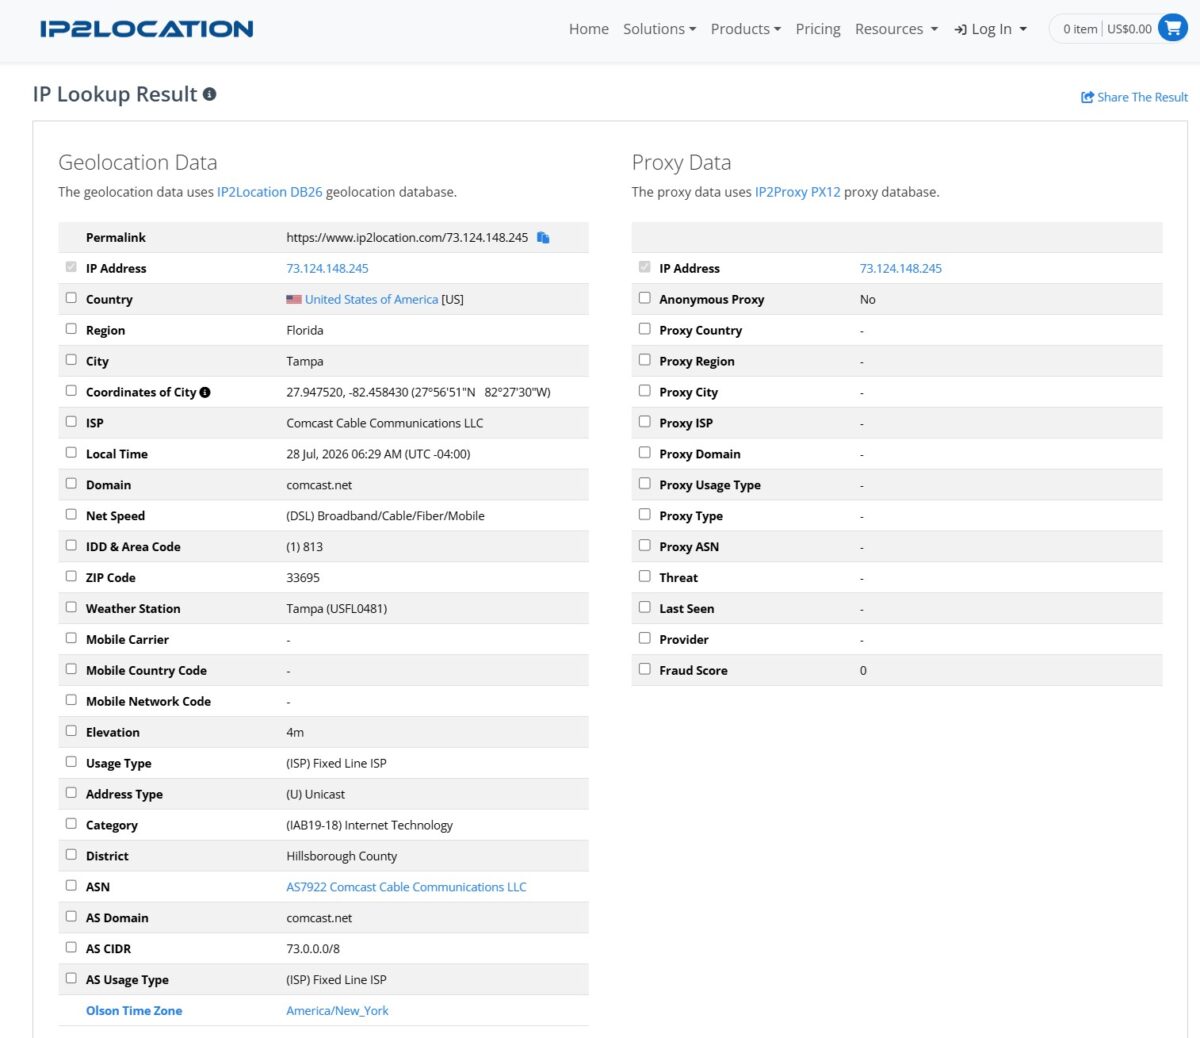
Task: Click the info icon next to Coordinates of City
Action: coord(205,392)
